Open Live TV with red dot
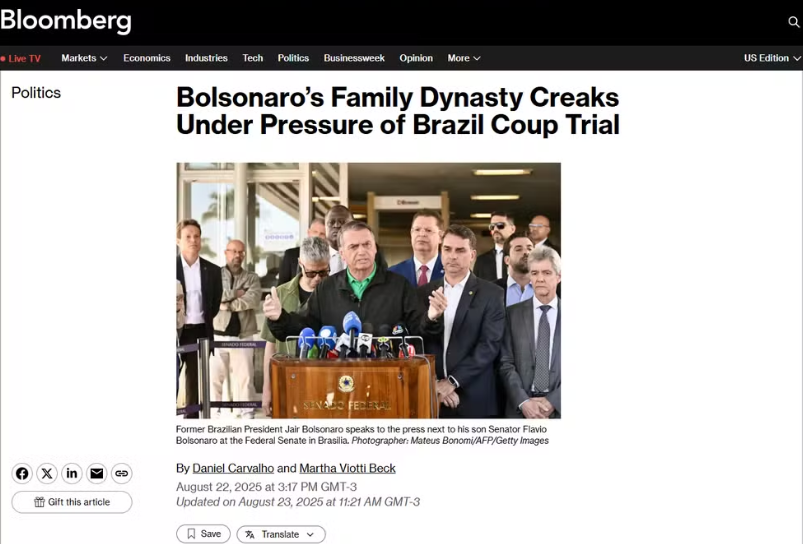803x544 pixels. 21,58
